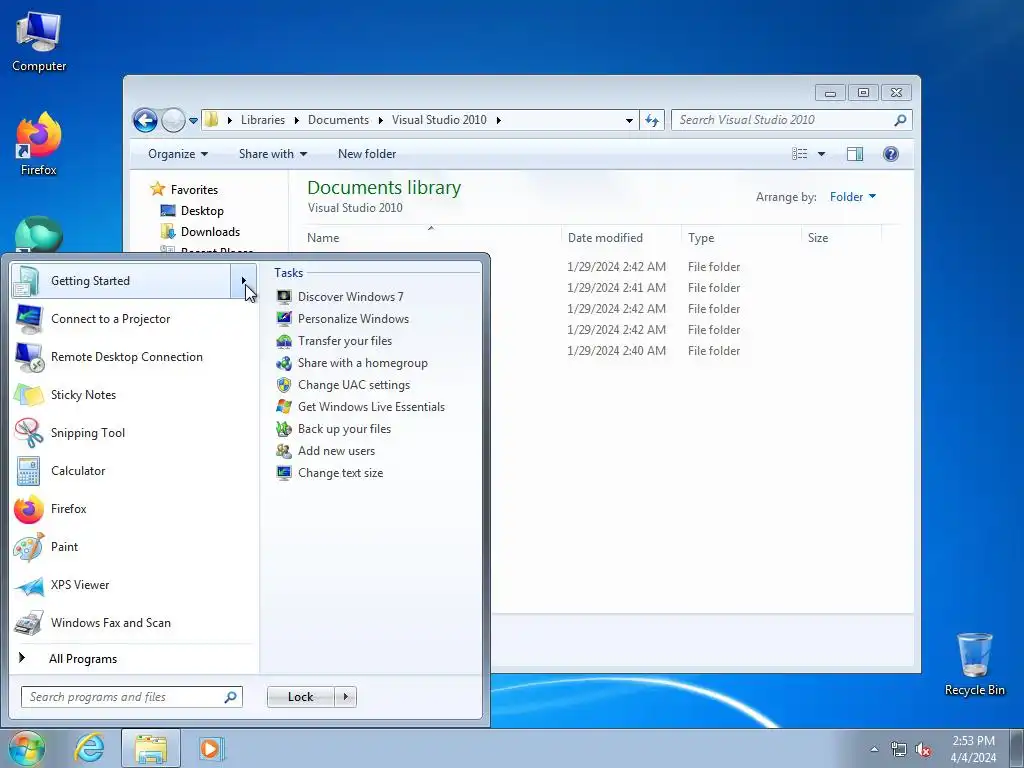Click the Refresh button in Explorer
This screenshot has height=768, width=1024.
pyautogui.click(x=652, y=120)
